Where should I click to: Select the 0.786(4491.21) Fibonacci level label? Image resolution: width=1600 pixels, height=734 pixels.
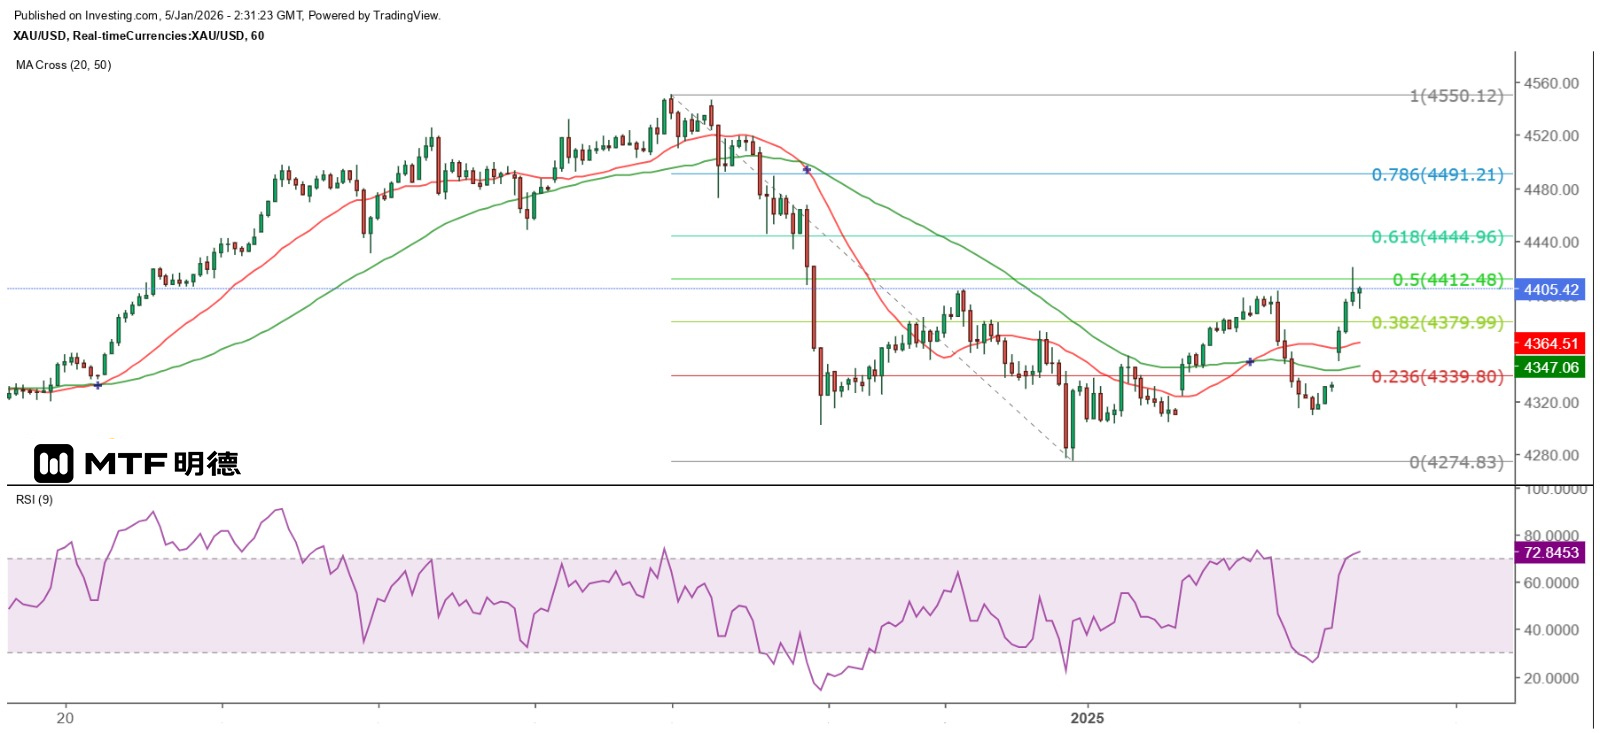tap(1437, 175)
